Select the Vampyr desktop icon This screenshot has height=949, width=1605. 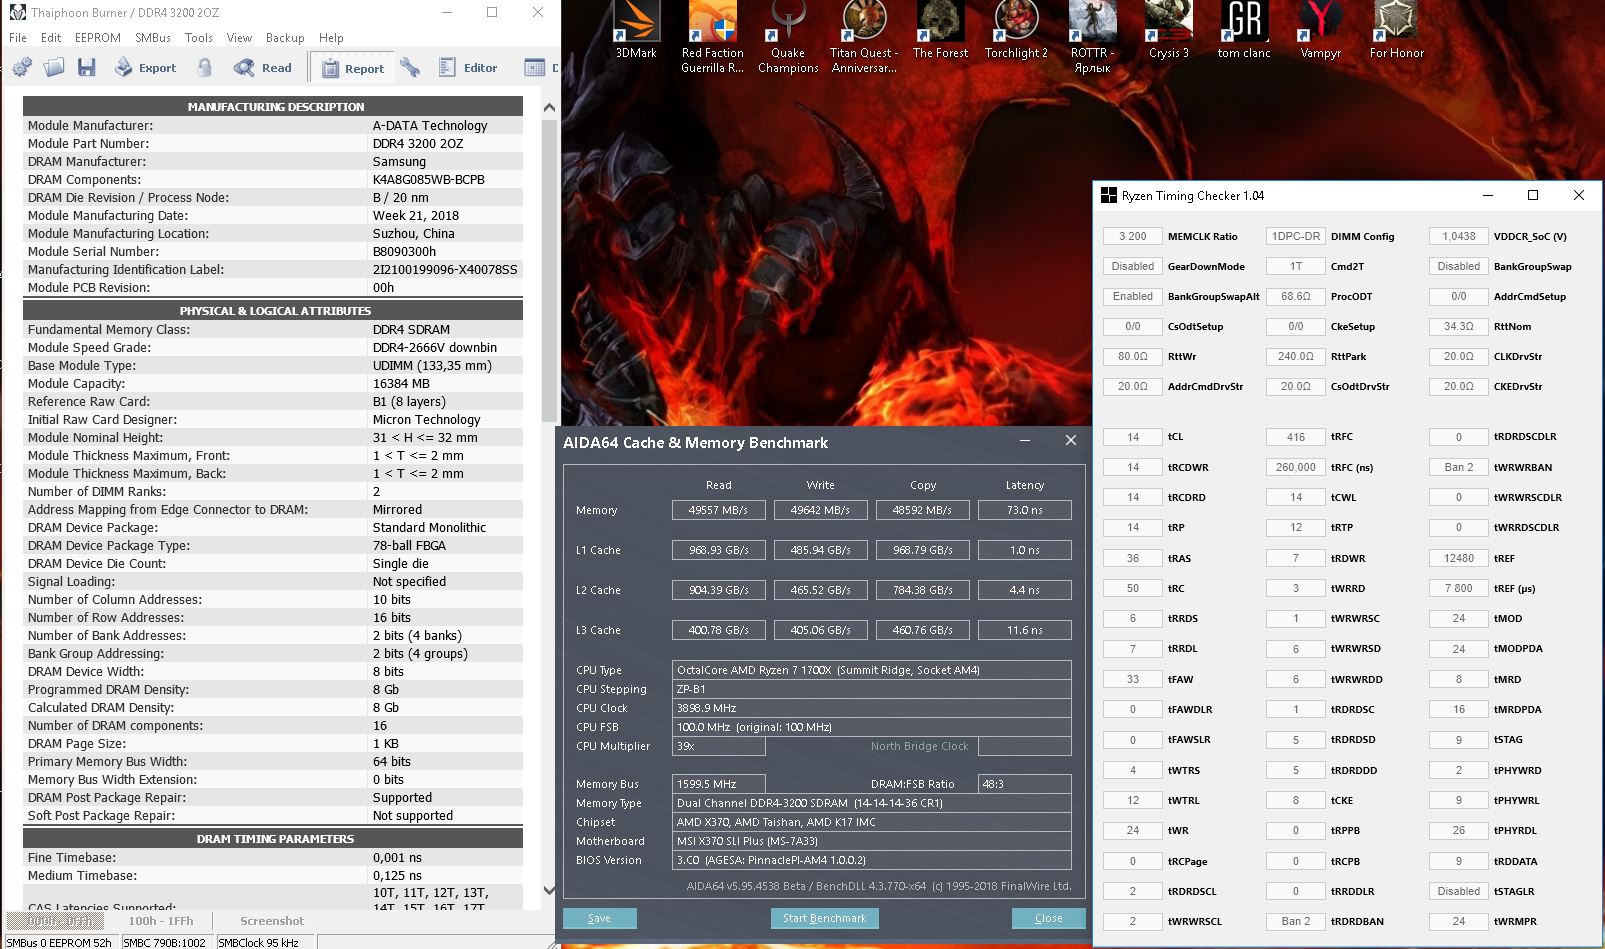(x=1320, y=31)
